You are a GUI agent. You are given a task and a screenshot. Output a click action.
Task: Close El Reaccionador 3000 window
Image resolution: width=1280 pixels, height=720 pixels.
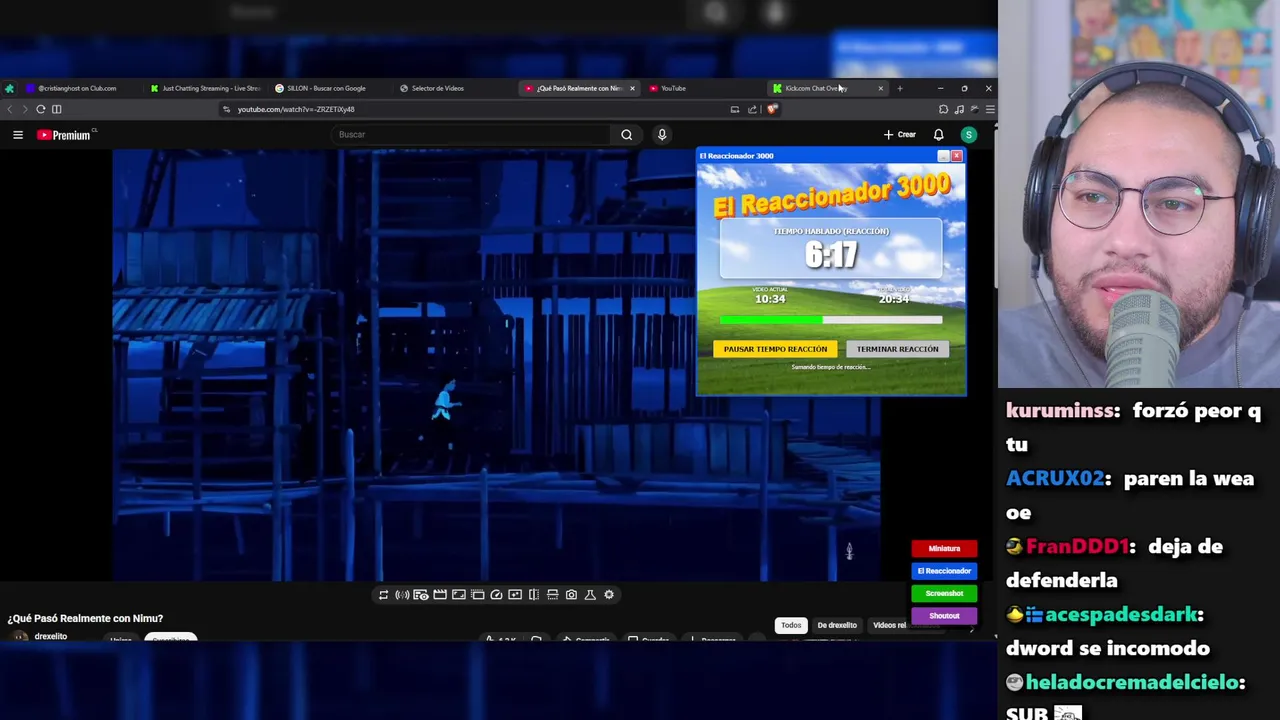pos(956,156)
